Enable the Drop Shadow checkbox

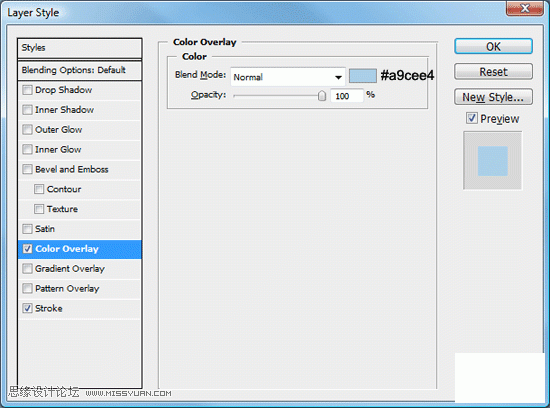pos(27,90)
